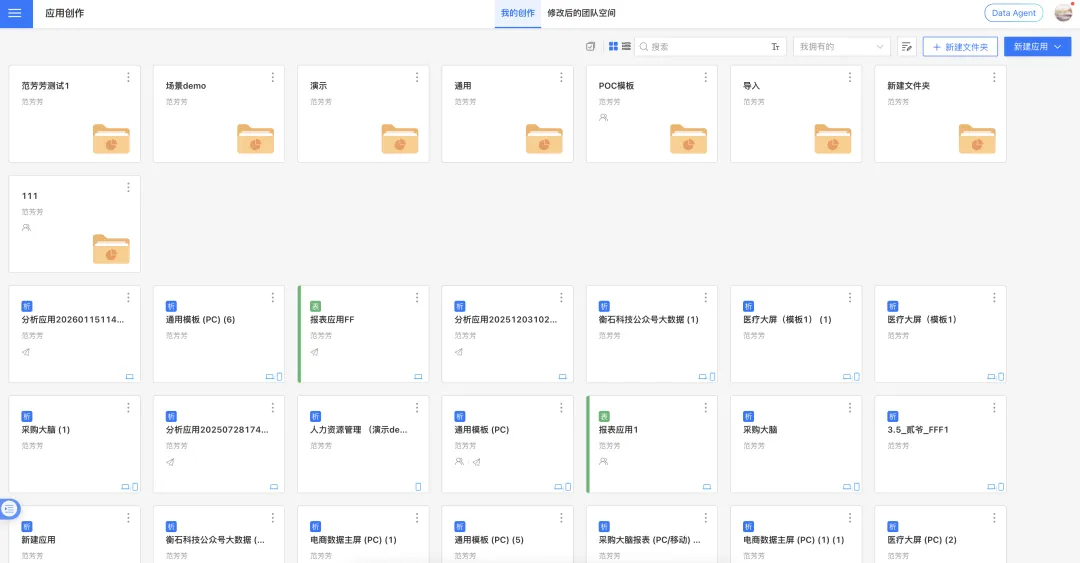This screenshot has height=563, width=1080.
Task: Click mobile device icon on 人力资源管理 card
Action: [418, 487]
